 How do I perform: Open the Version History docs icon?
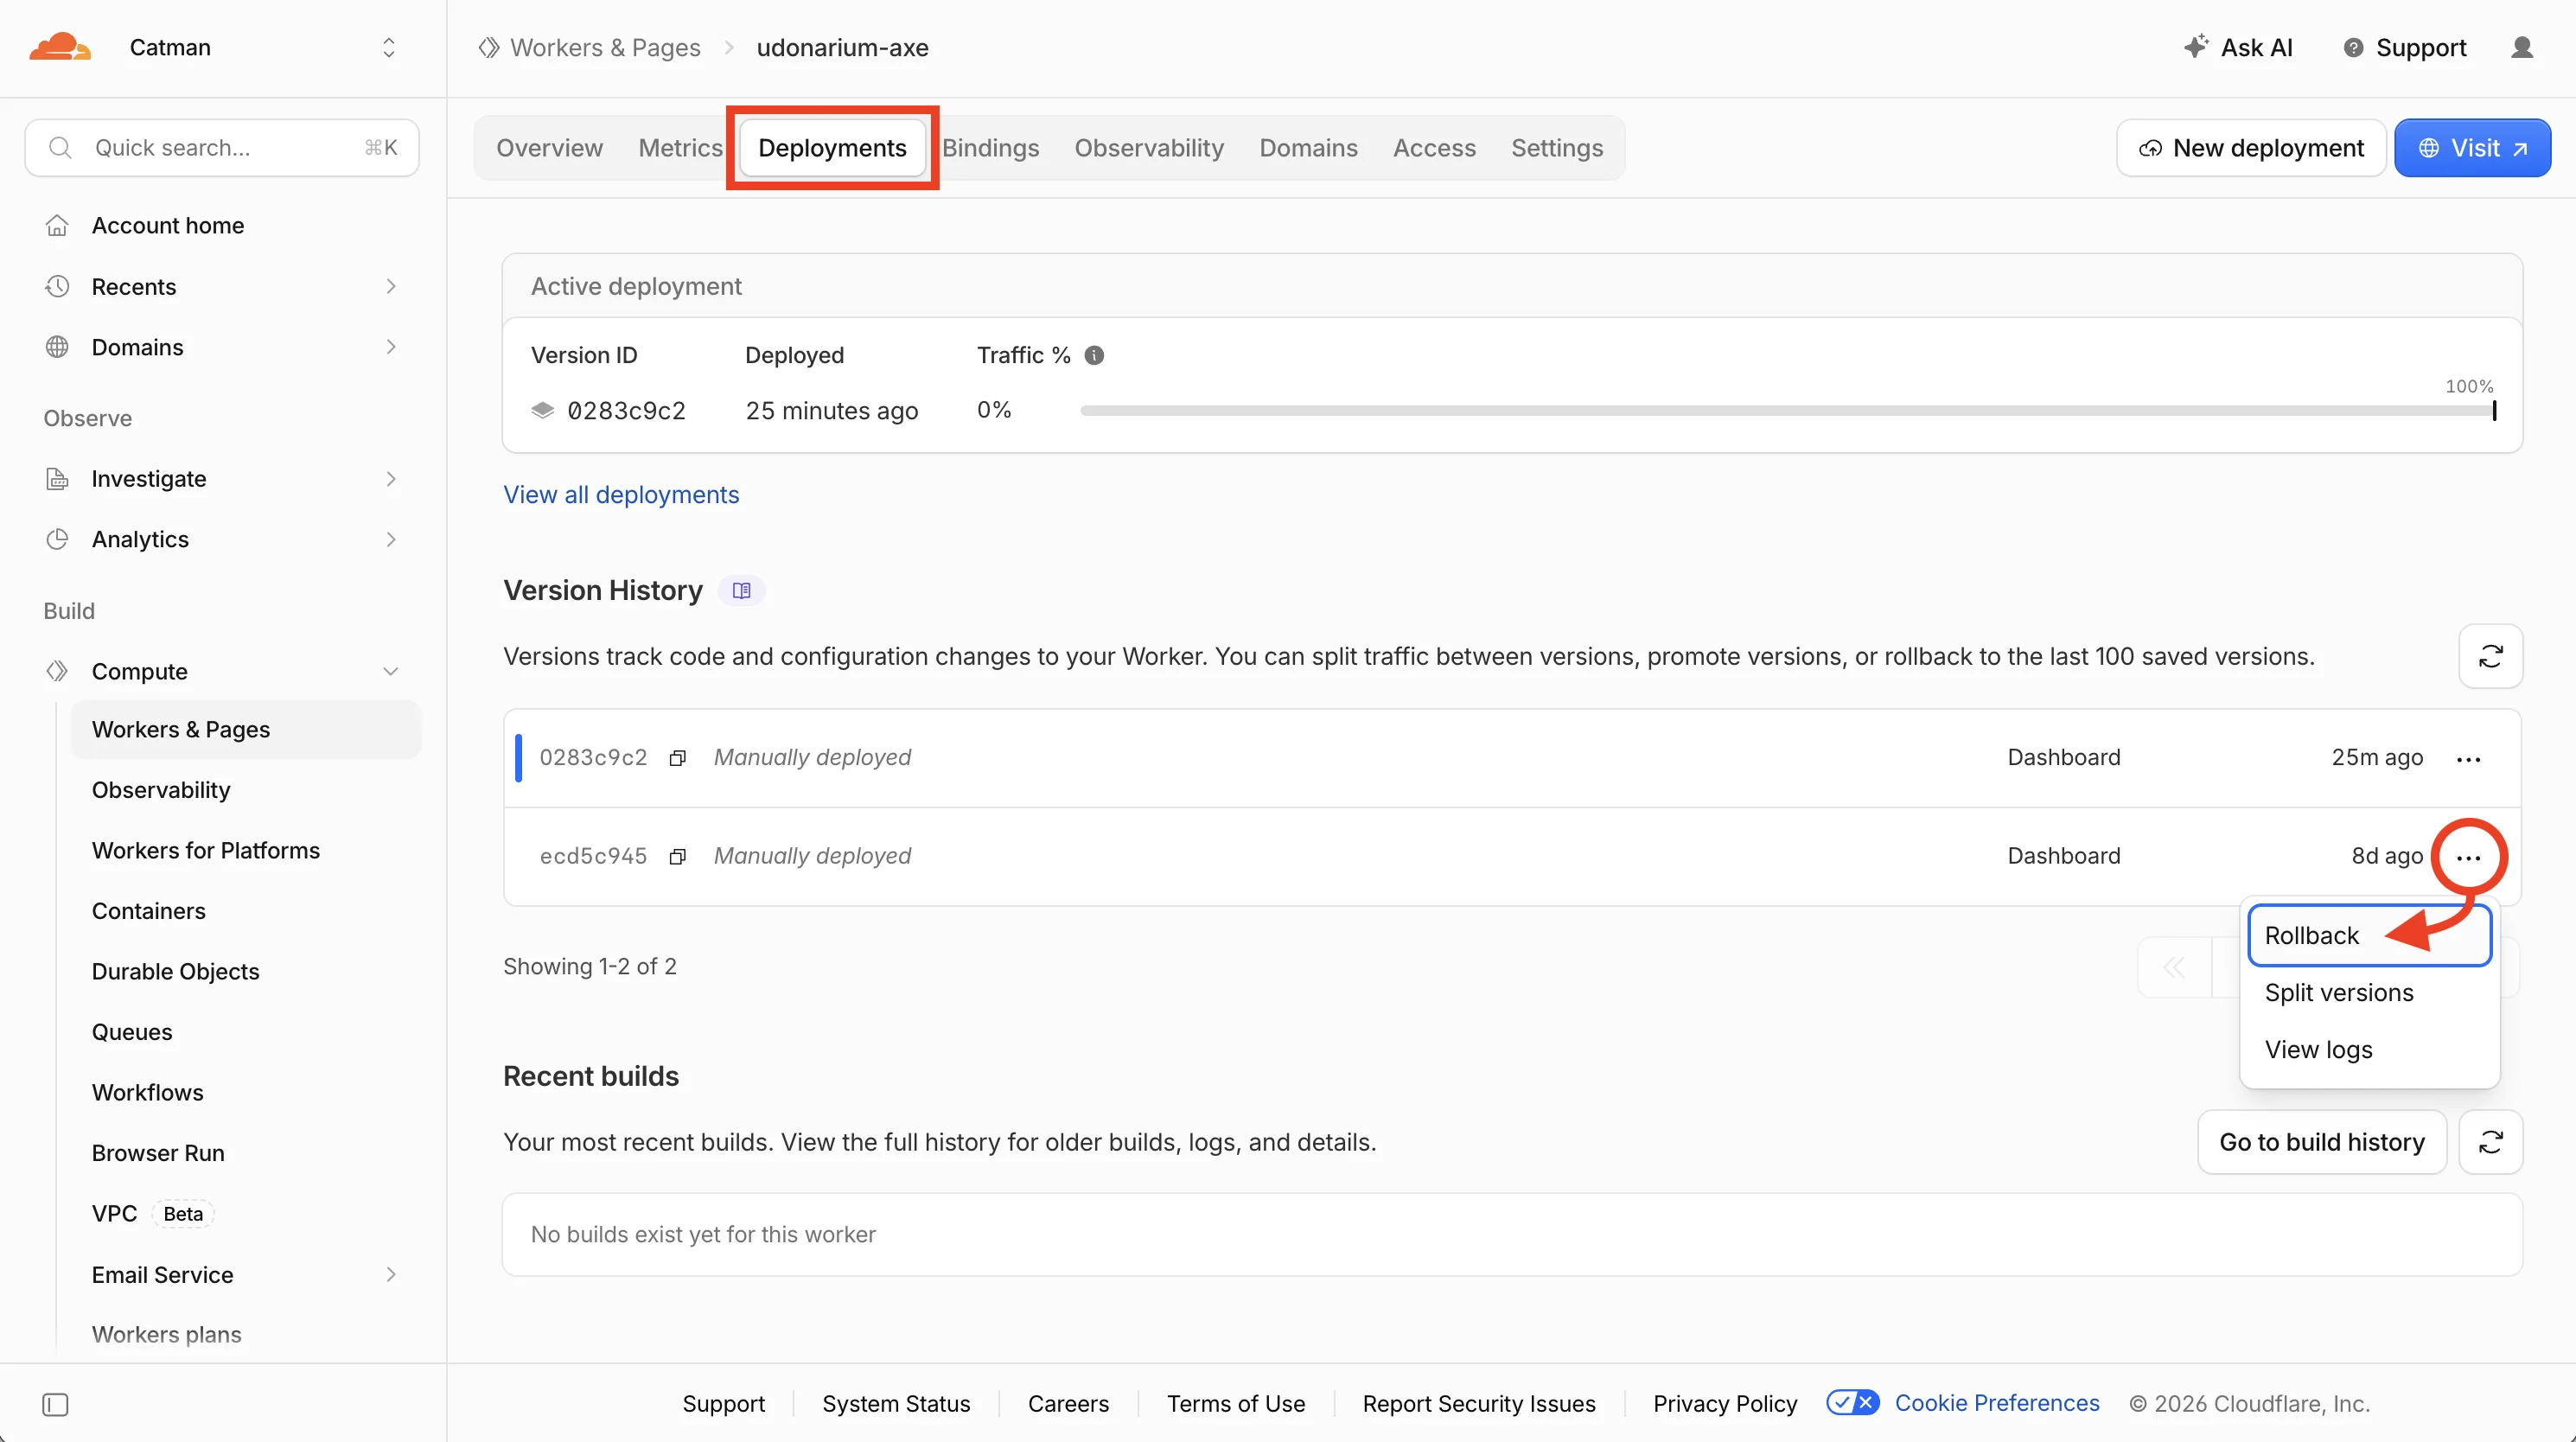[741, 590]
